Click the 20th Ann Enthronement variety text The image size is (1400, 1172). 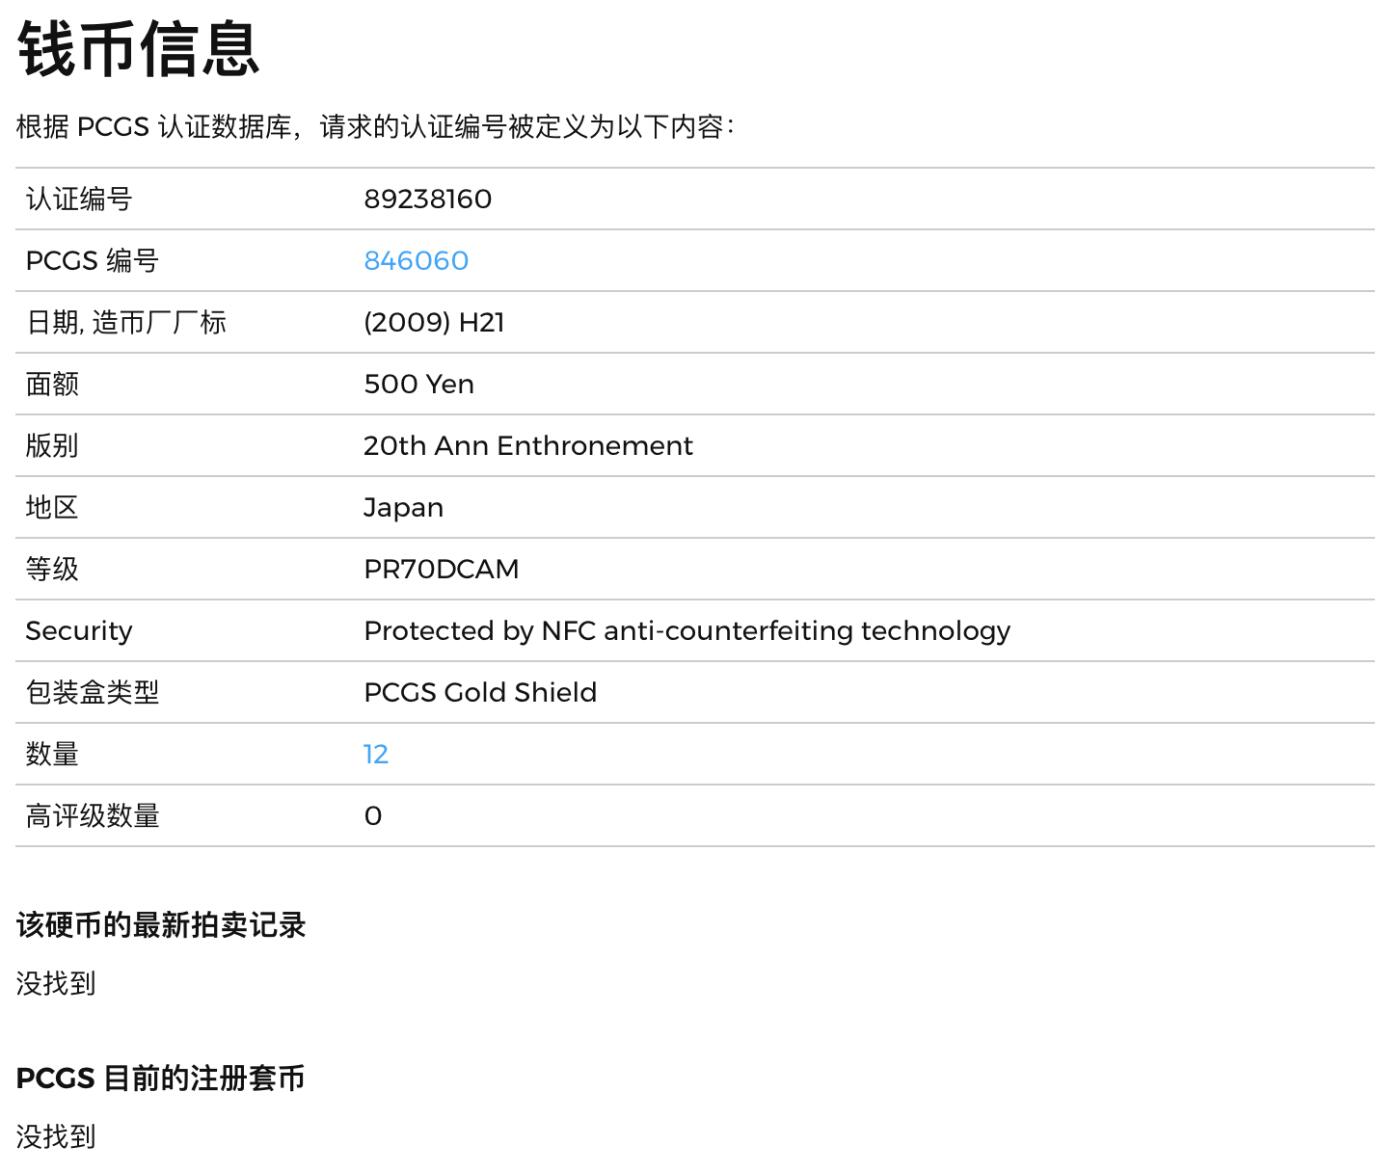pyautogui.click(x=527, y=446)
